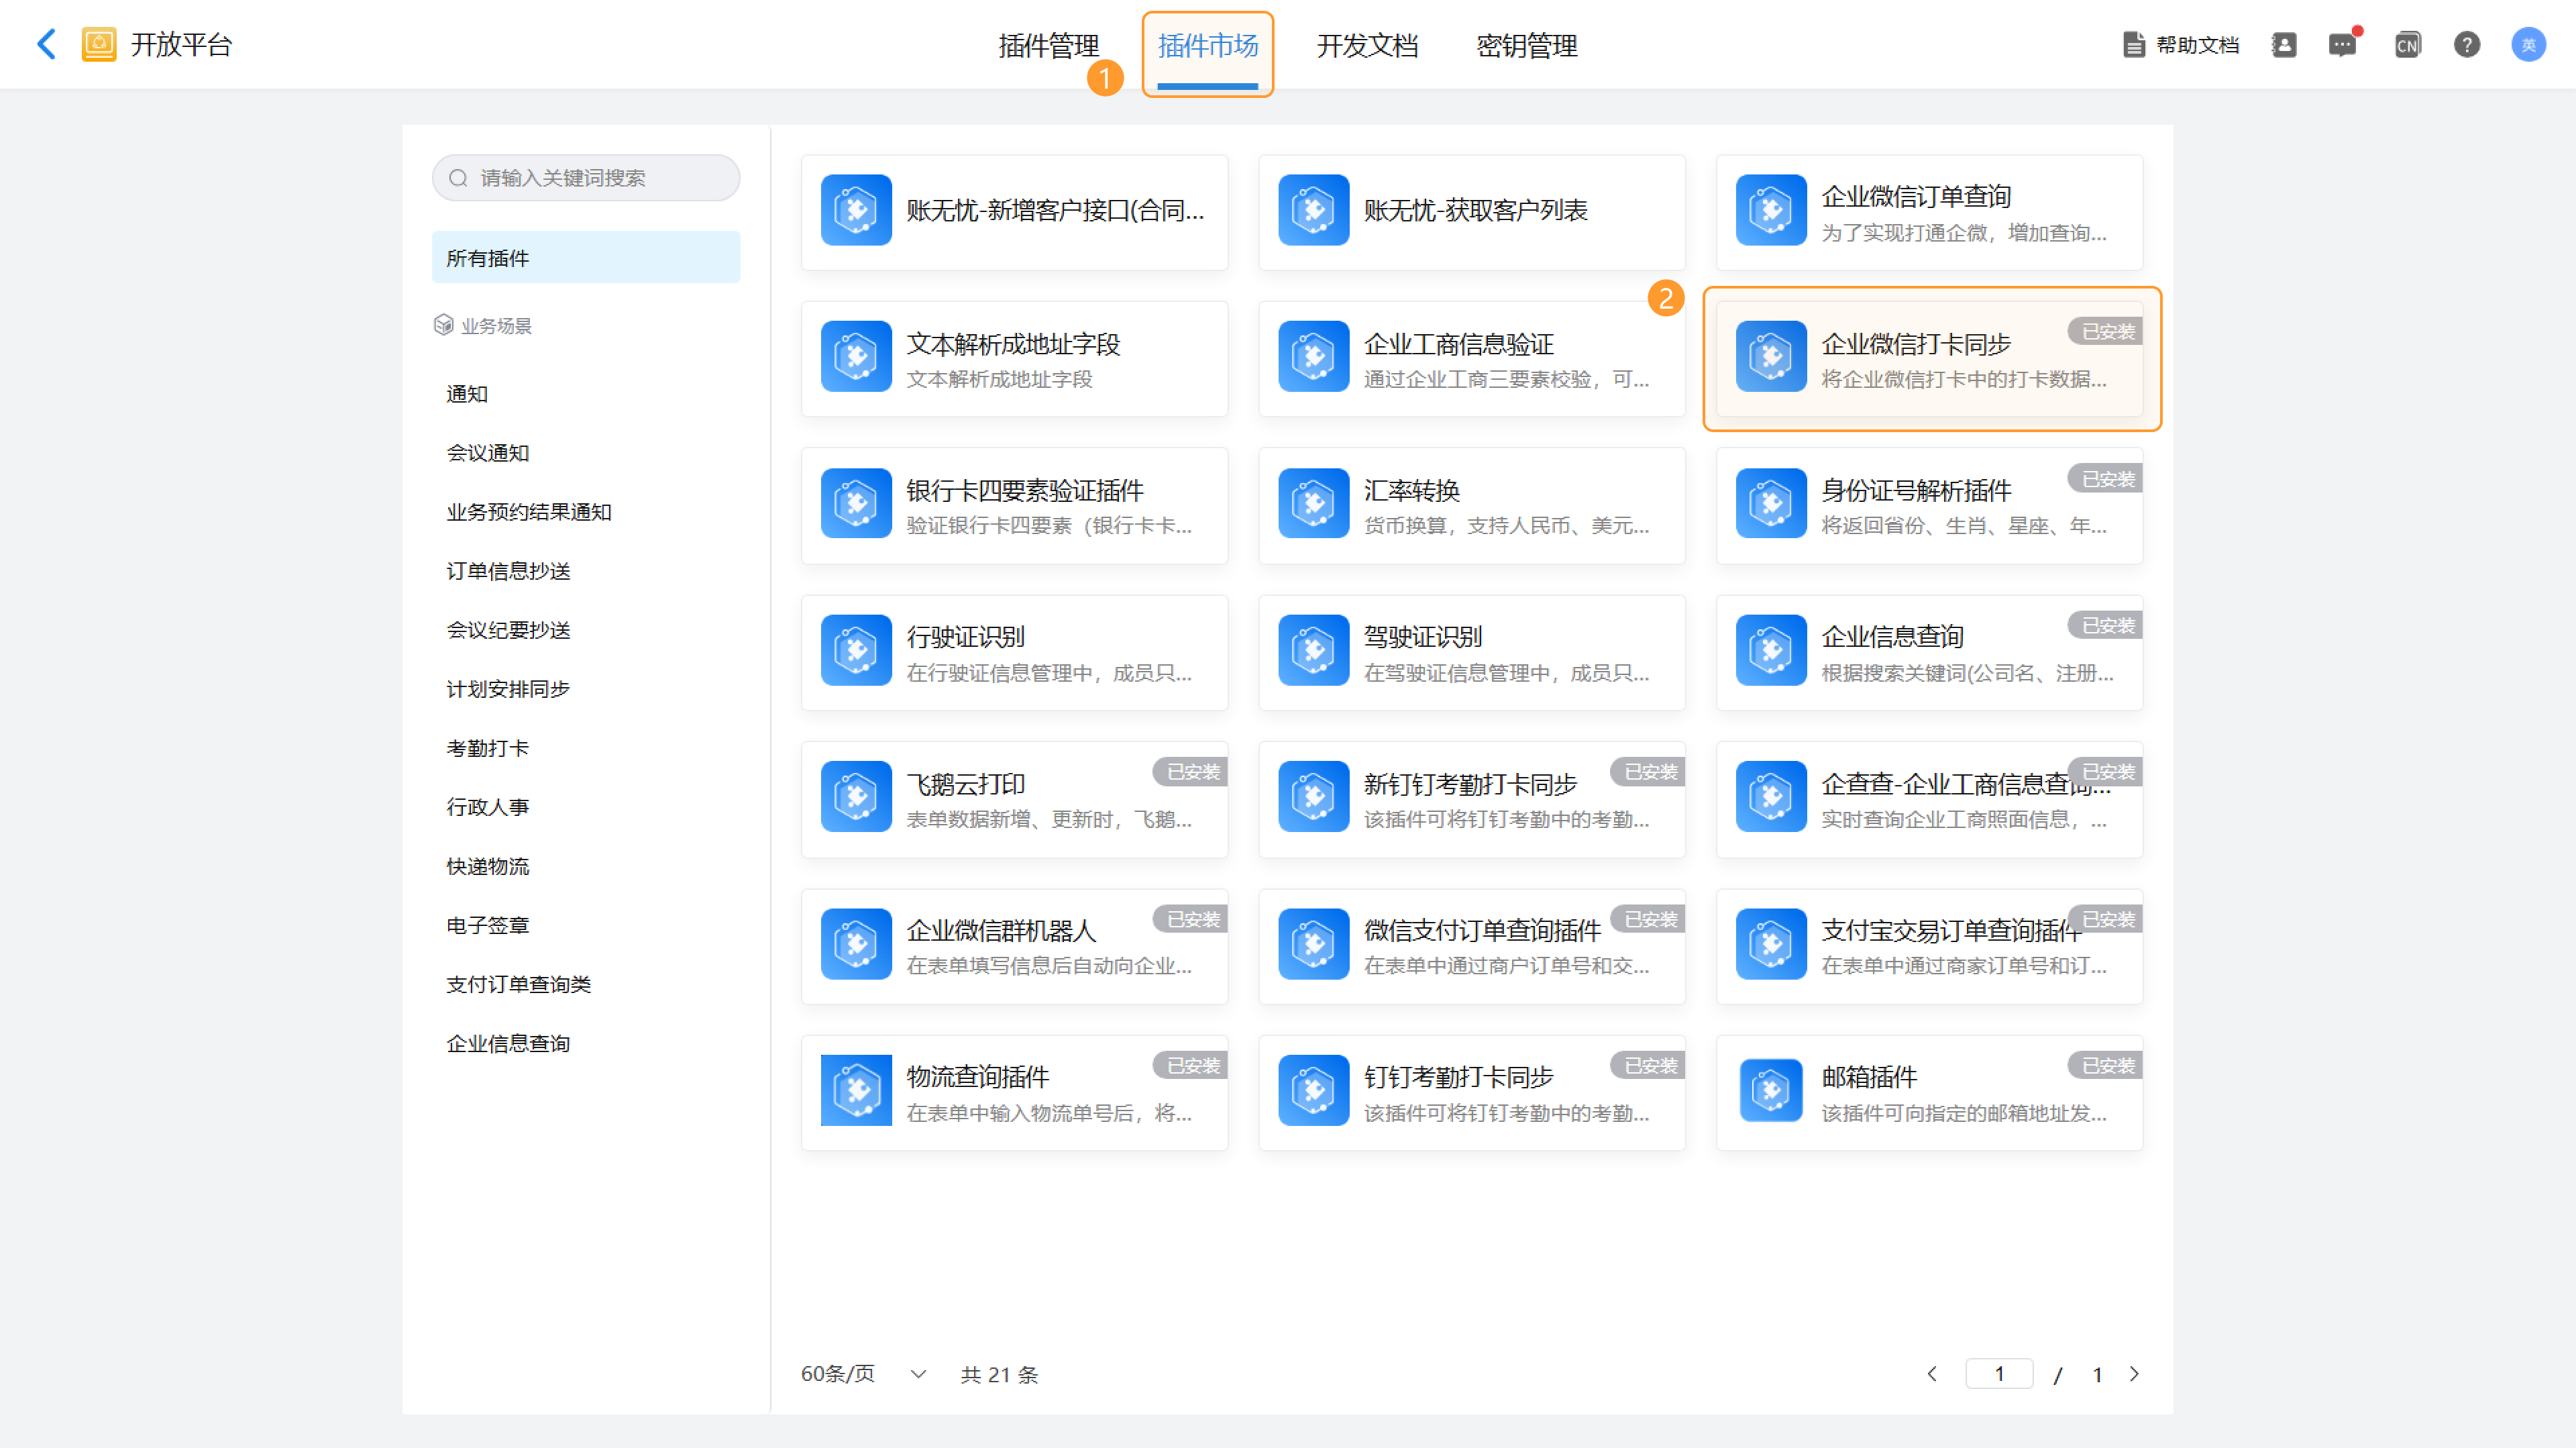The height and width of the screenshot is (1448, 2576).
Task: Click the 物流查询插件 title text
Action: 977,1077
